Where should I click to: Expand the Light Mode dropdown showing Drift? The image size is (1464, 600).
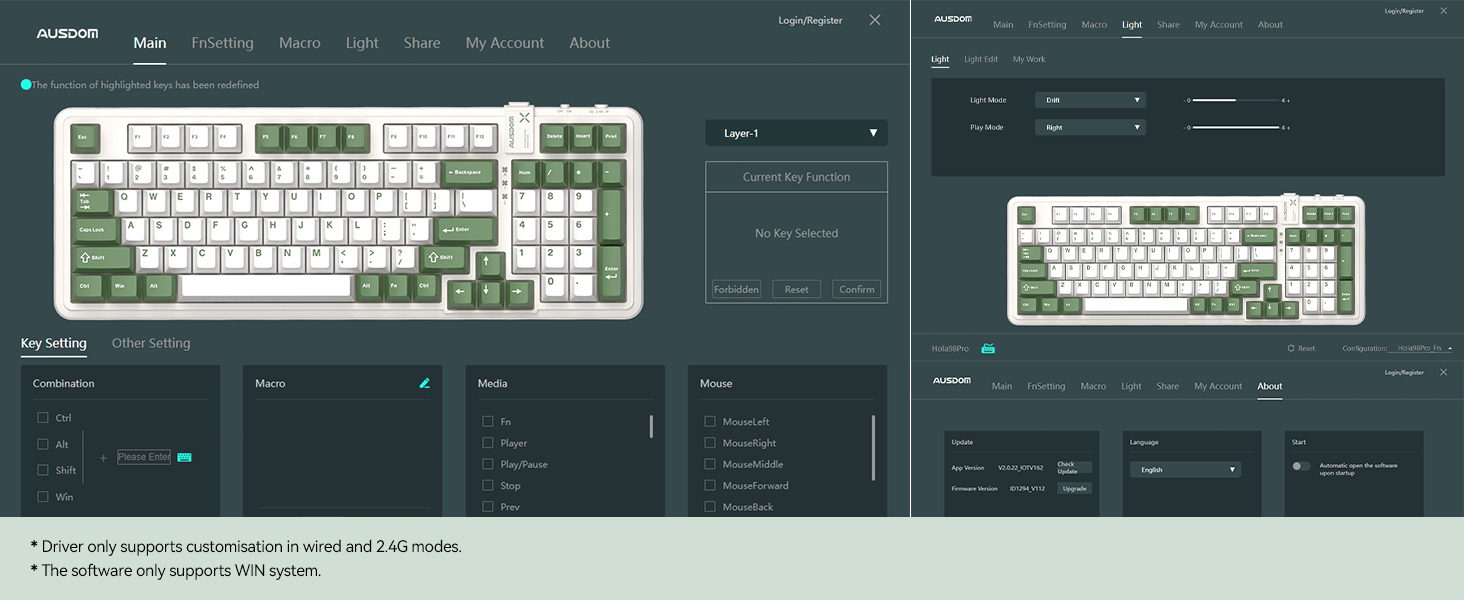point(1090,100)
